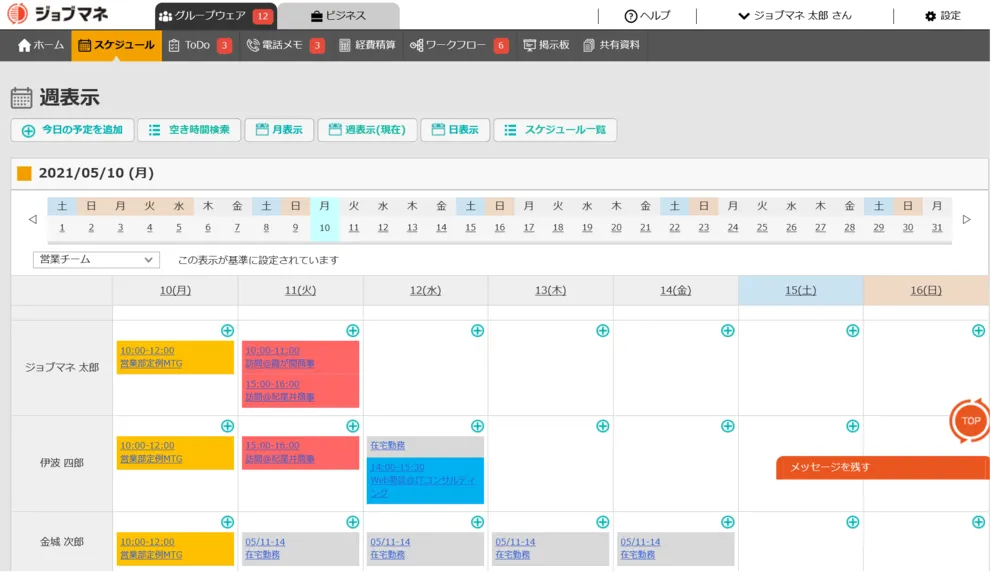1000x577 pixels.
Task: Open the ToDo menu item
Action: point(200,45)
